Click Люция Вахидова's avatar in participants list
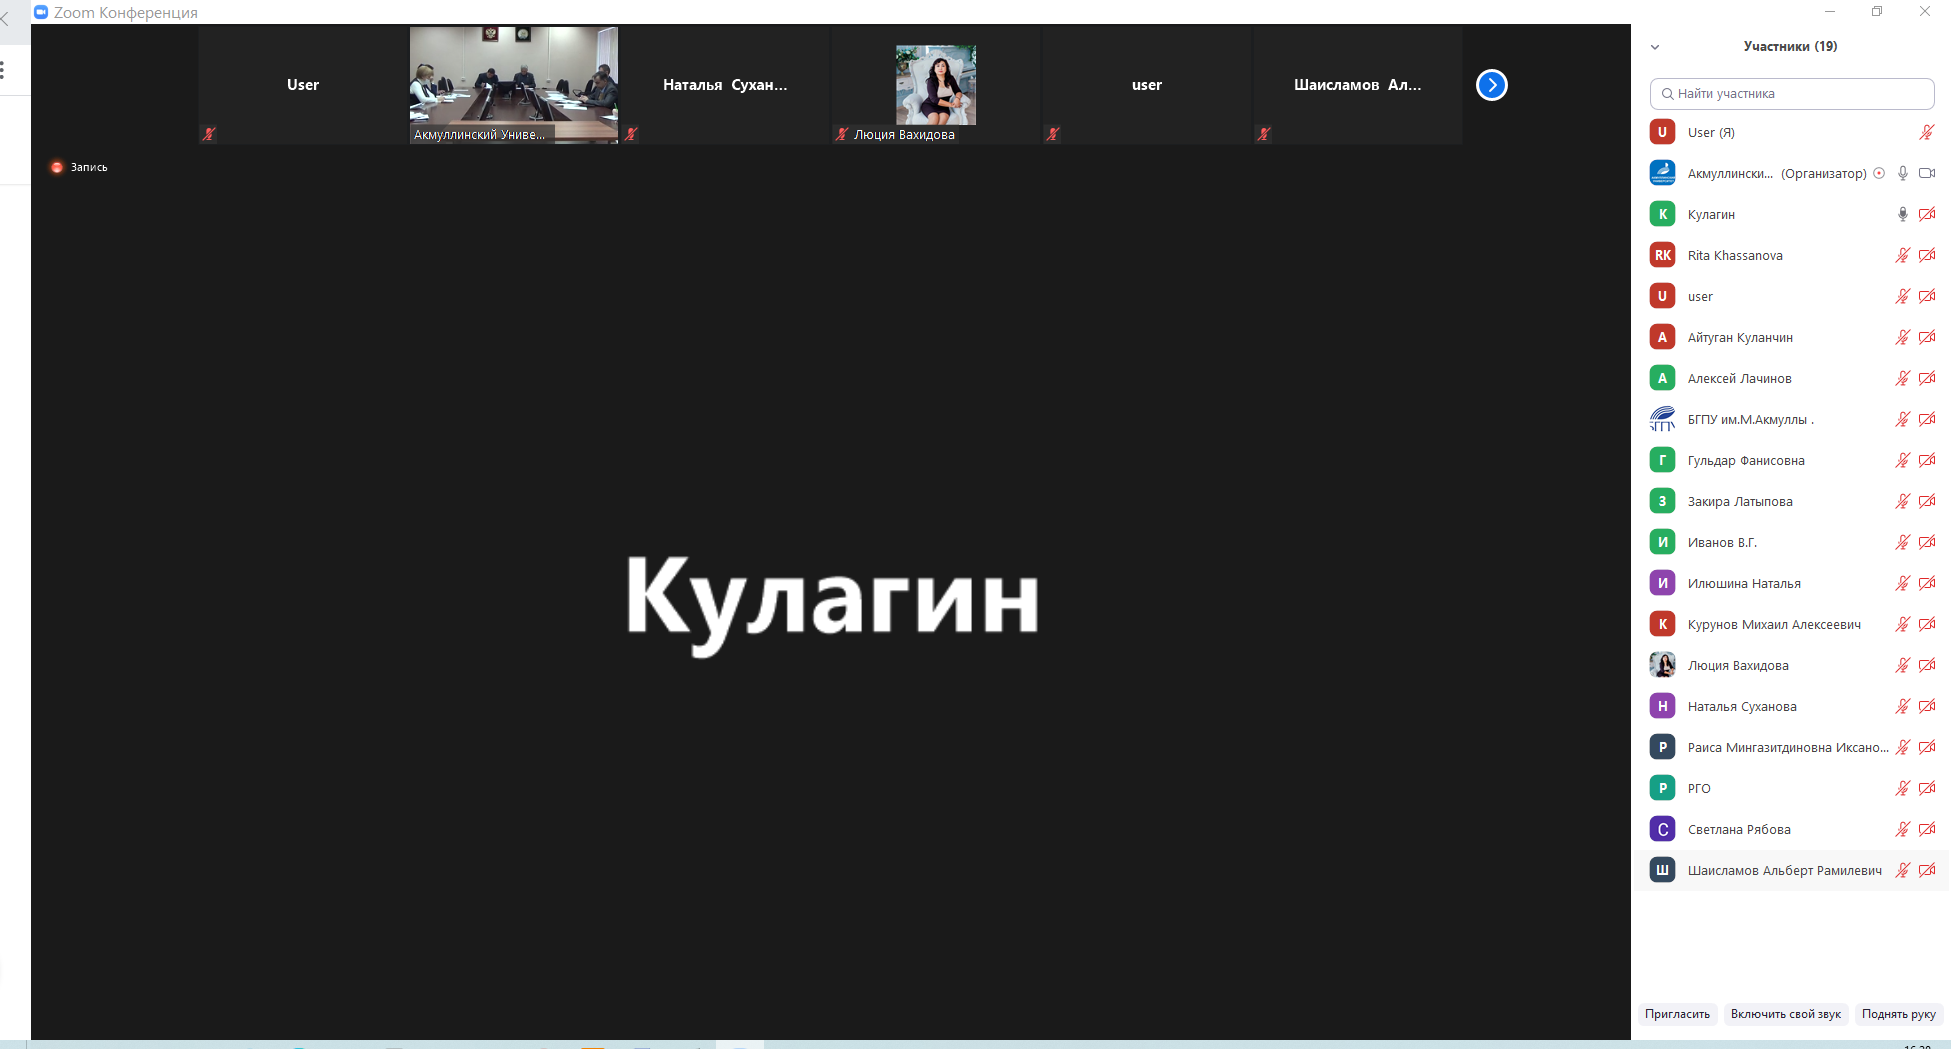The width and height of the screenshot is (1951, 1049). [1662, 665]
